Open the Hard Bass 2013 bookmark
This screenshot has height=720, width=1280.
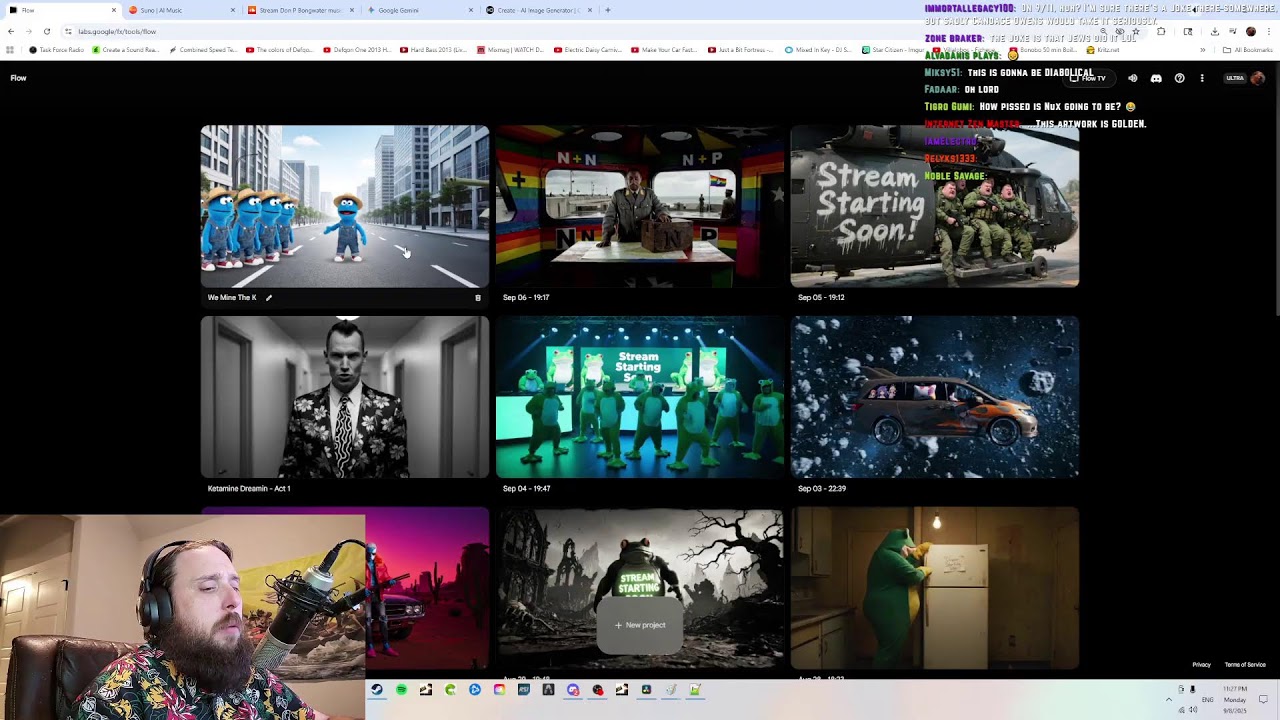click(434, 50)
